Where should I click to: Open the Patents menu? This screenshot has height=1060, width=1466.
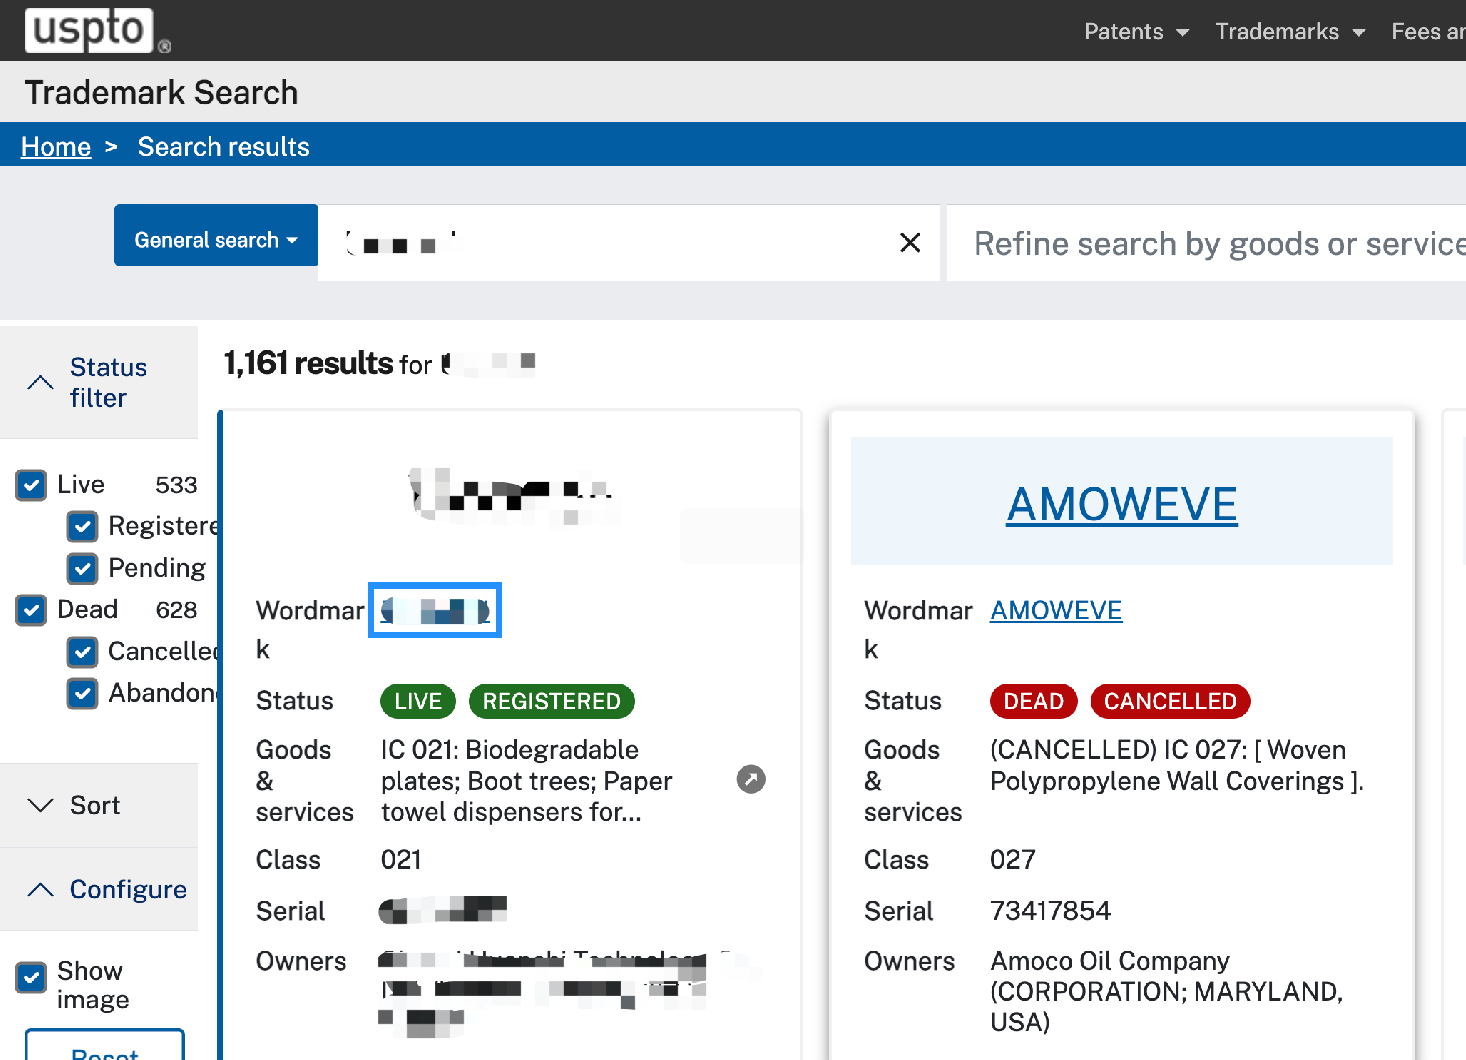(x=1136, y=31)
